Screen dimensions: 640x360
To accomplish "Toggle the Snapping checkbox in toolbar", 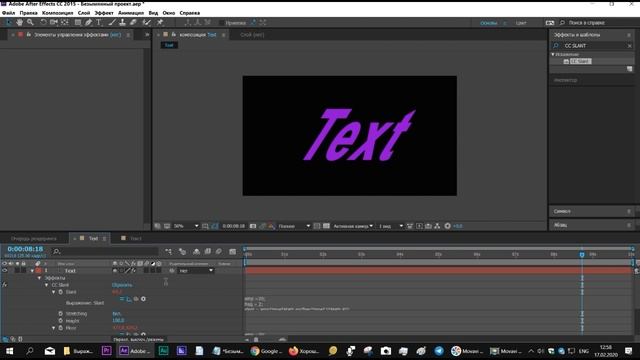I will tap(222, 23).
